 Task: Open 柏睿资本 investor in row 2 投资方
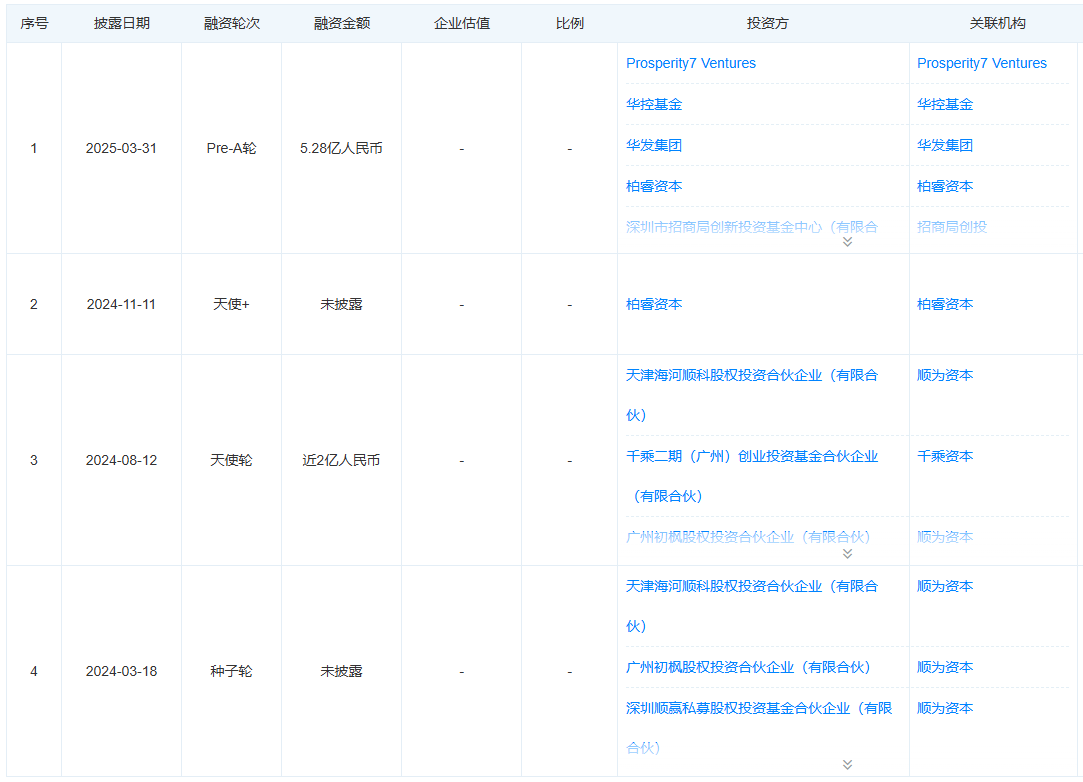pyautogui.click(x=653, y=304)
